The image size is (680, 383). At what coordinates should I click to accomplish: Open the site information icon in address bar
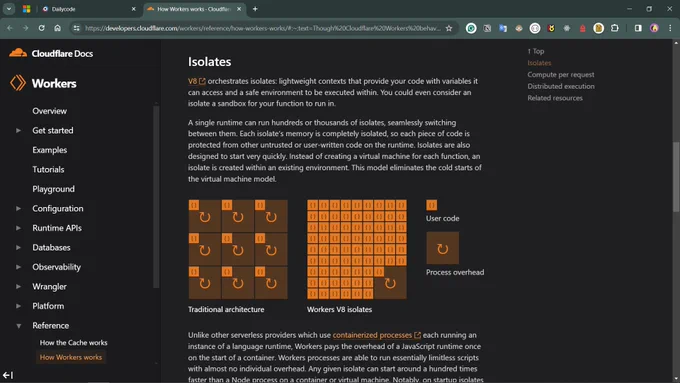pos(76,28)
